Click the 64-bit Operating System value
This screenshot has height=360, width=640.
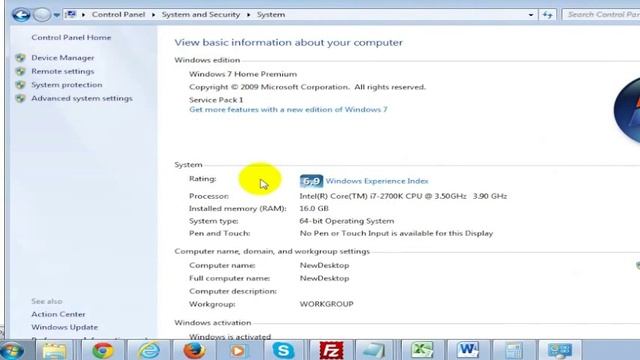coord(347,221)
